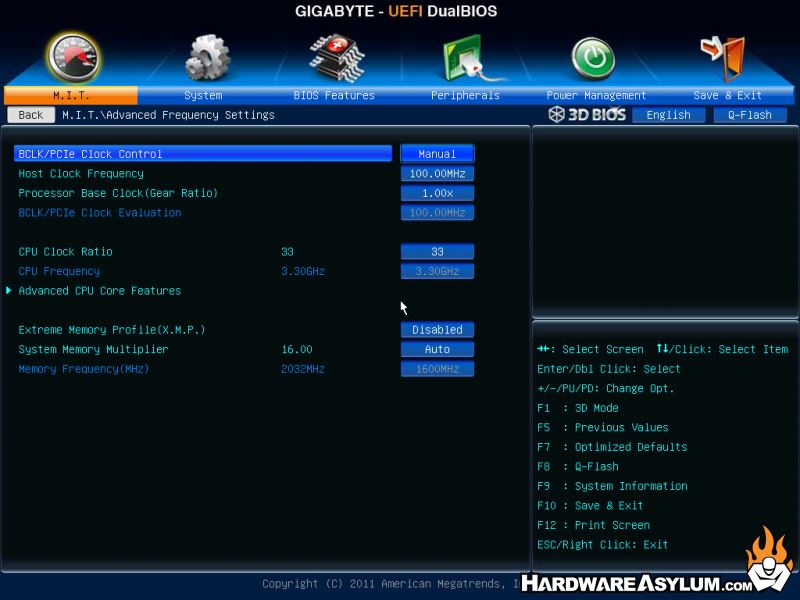Select the CPU Clock Ratio label
The image size is (800, 600).
(65, 252)
